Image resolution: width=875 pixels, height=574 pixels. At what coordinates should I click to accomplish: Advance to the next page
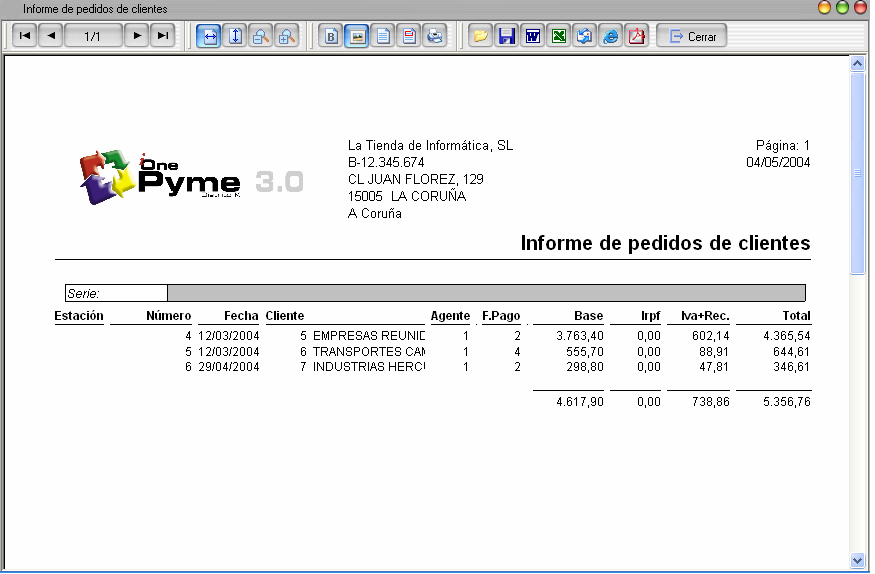137,36
